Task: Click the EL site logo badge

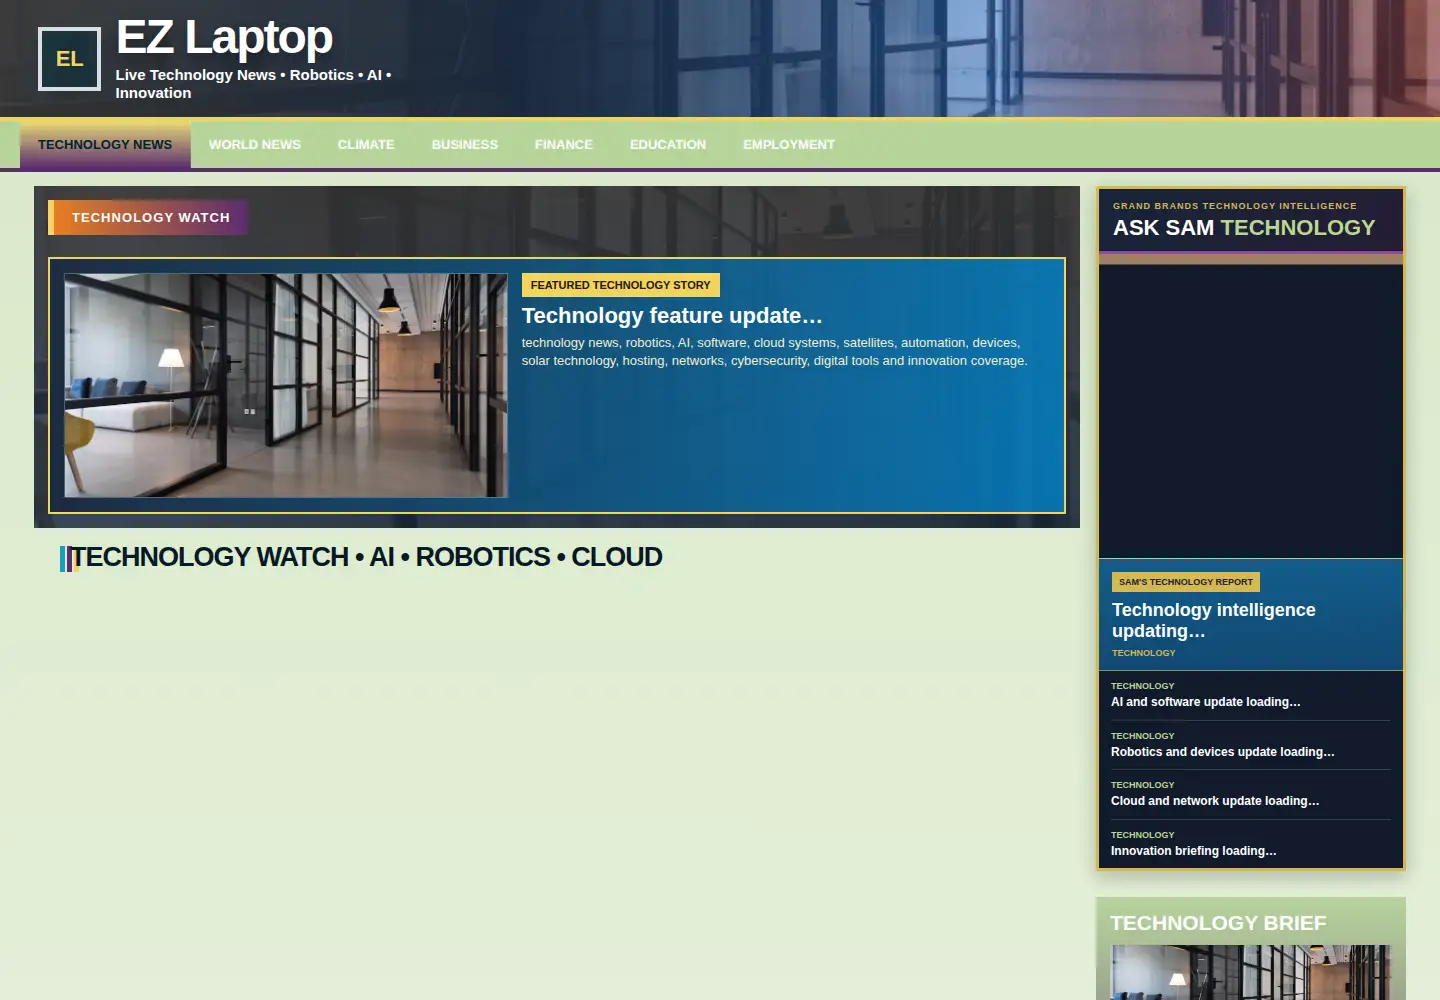Action: [69, 59]
